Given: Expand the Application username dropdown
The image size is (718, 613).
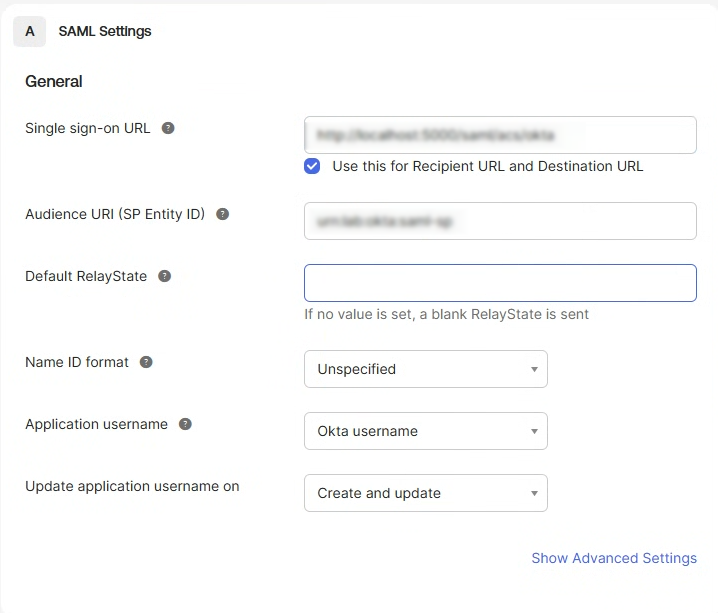Looking at the screenshot, I should pyautogui.click(x=426, y=431).
